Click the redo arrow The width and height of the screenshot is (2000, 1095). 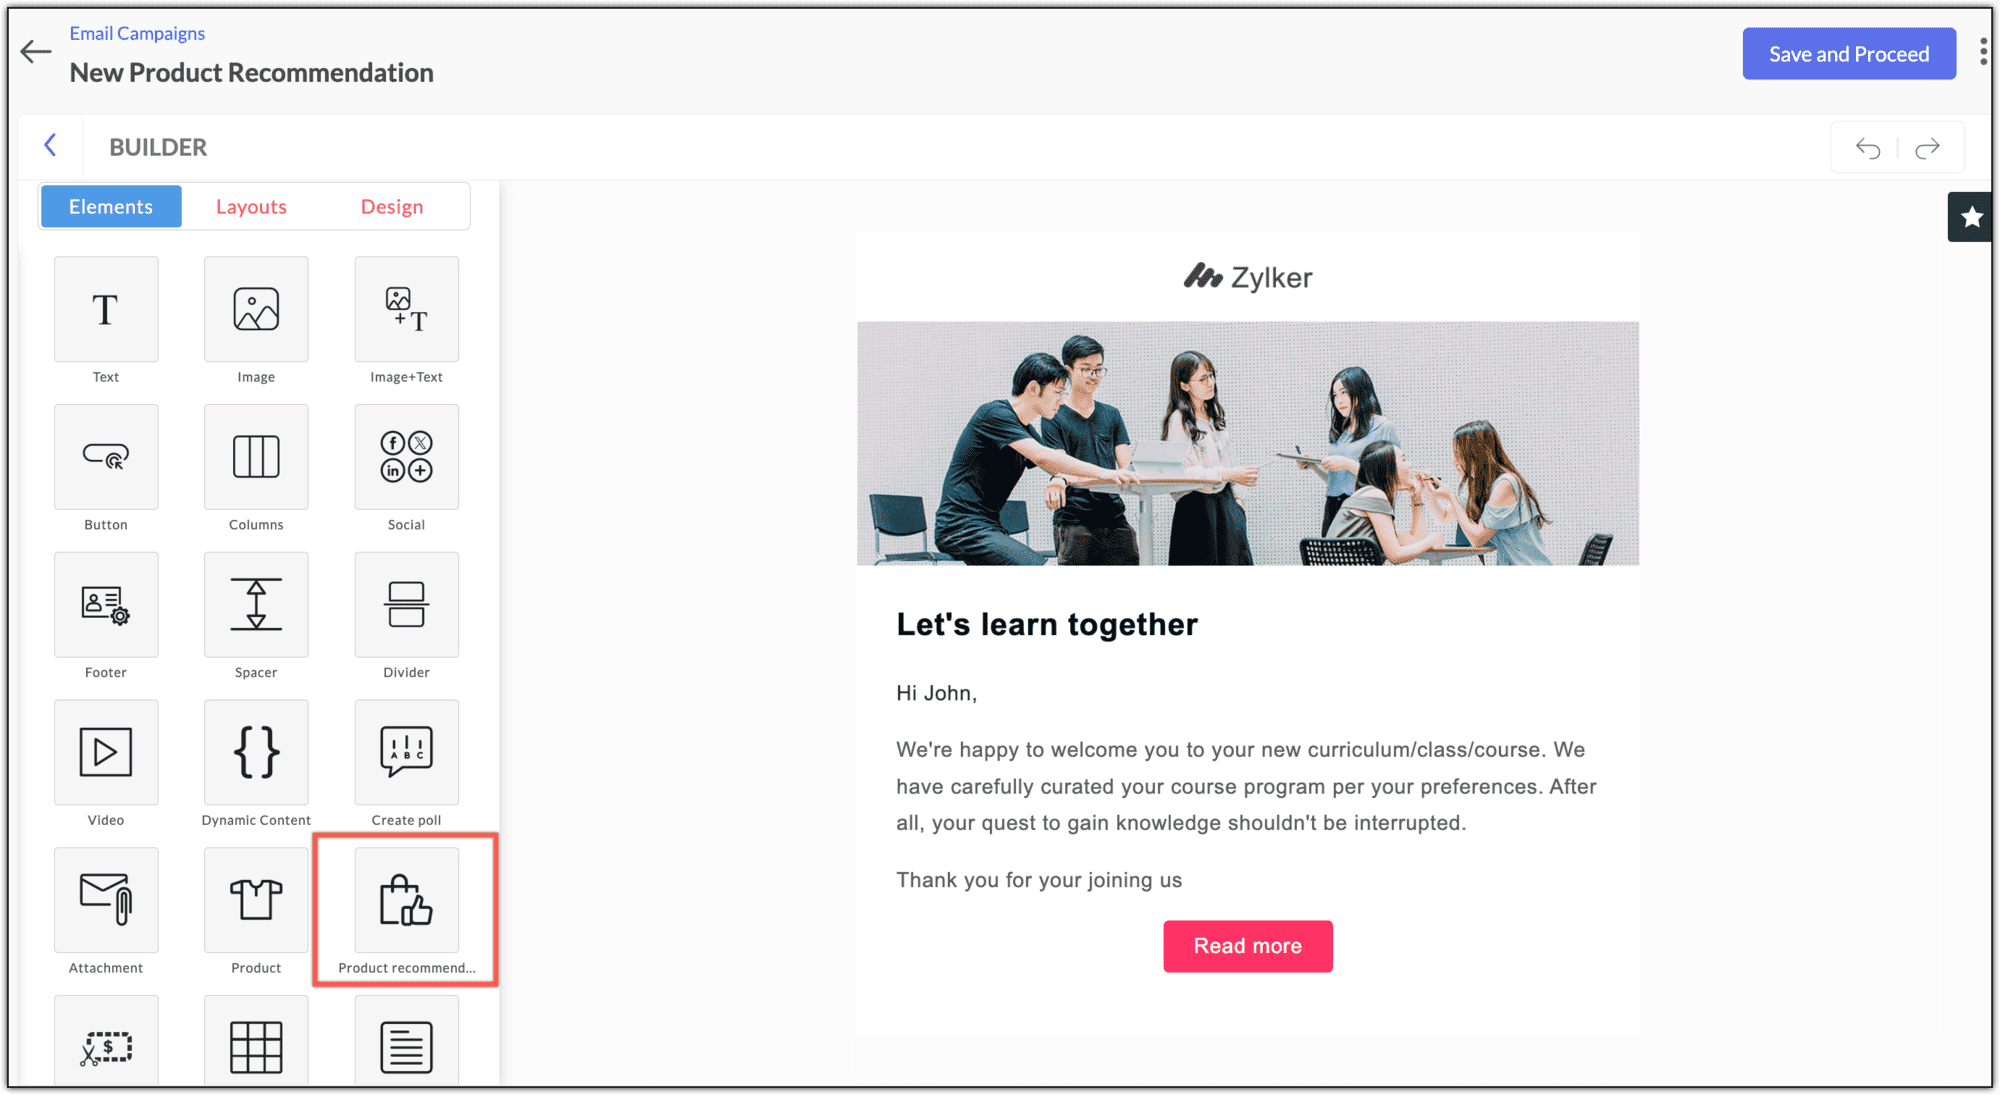click(1928, 148)
